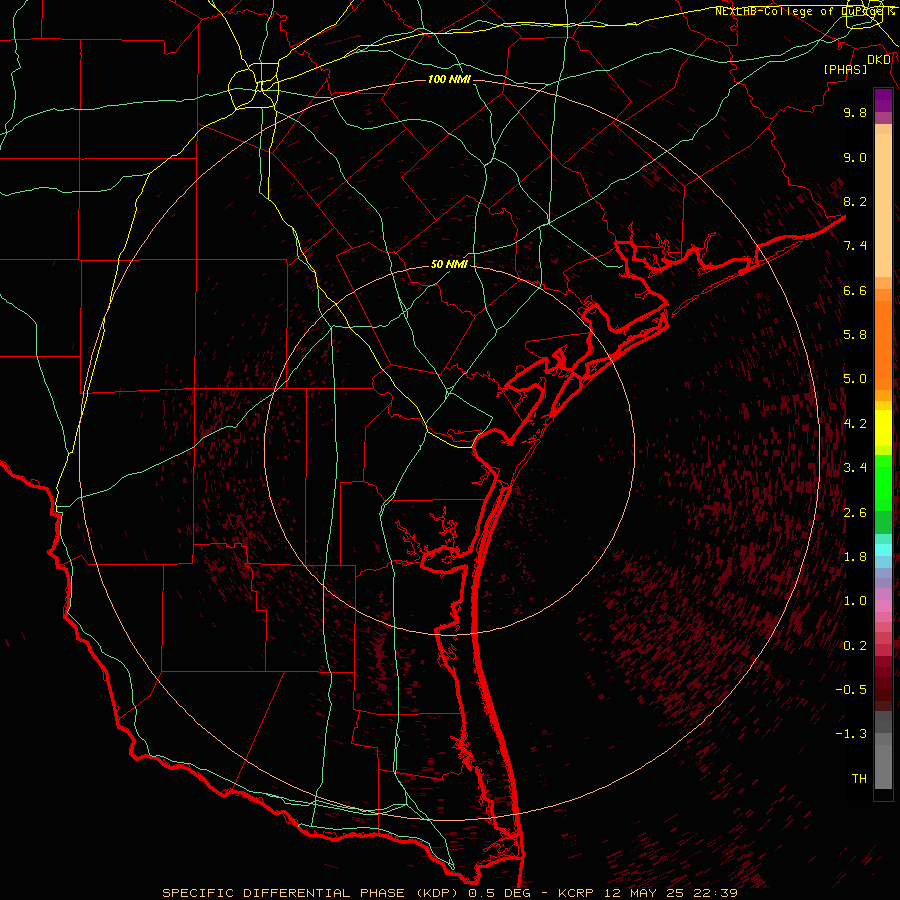Image resolution: width=900 pixels, height=900 pixels.
Task: Click the cyan band of the color scale
Action: click(883, 550)
